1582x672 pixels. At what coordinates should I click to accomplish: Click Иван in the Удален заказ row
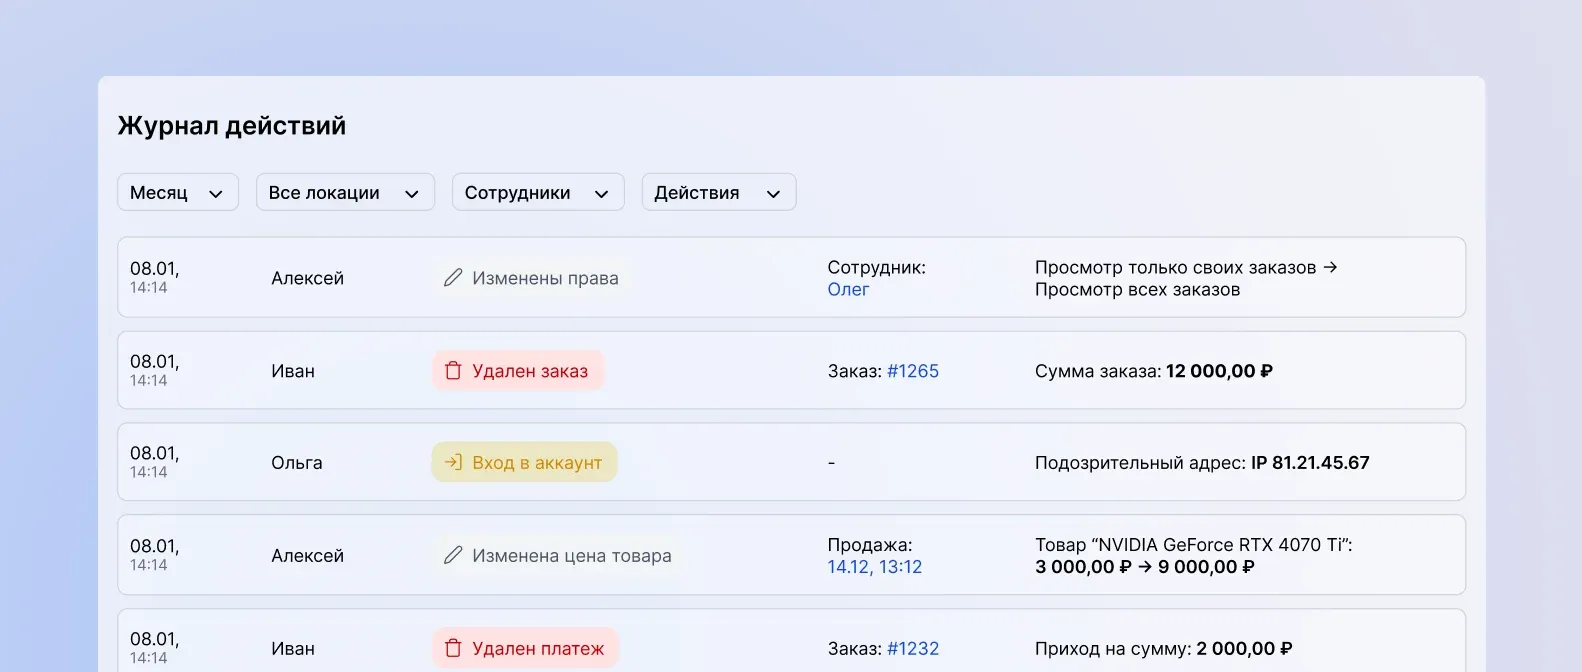point(293,371)
